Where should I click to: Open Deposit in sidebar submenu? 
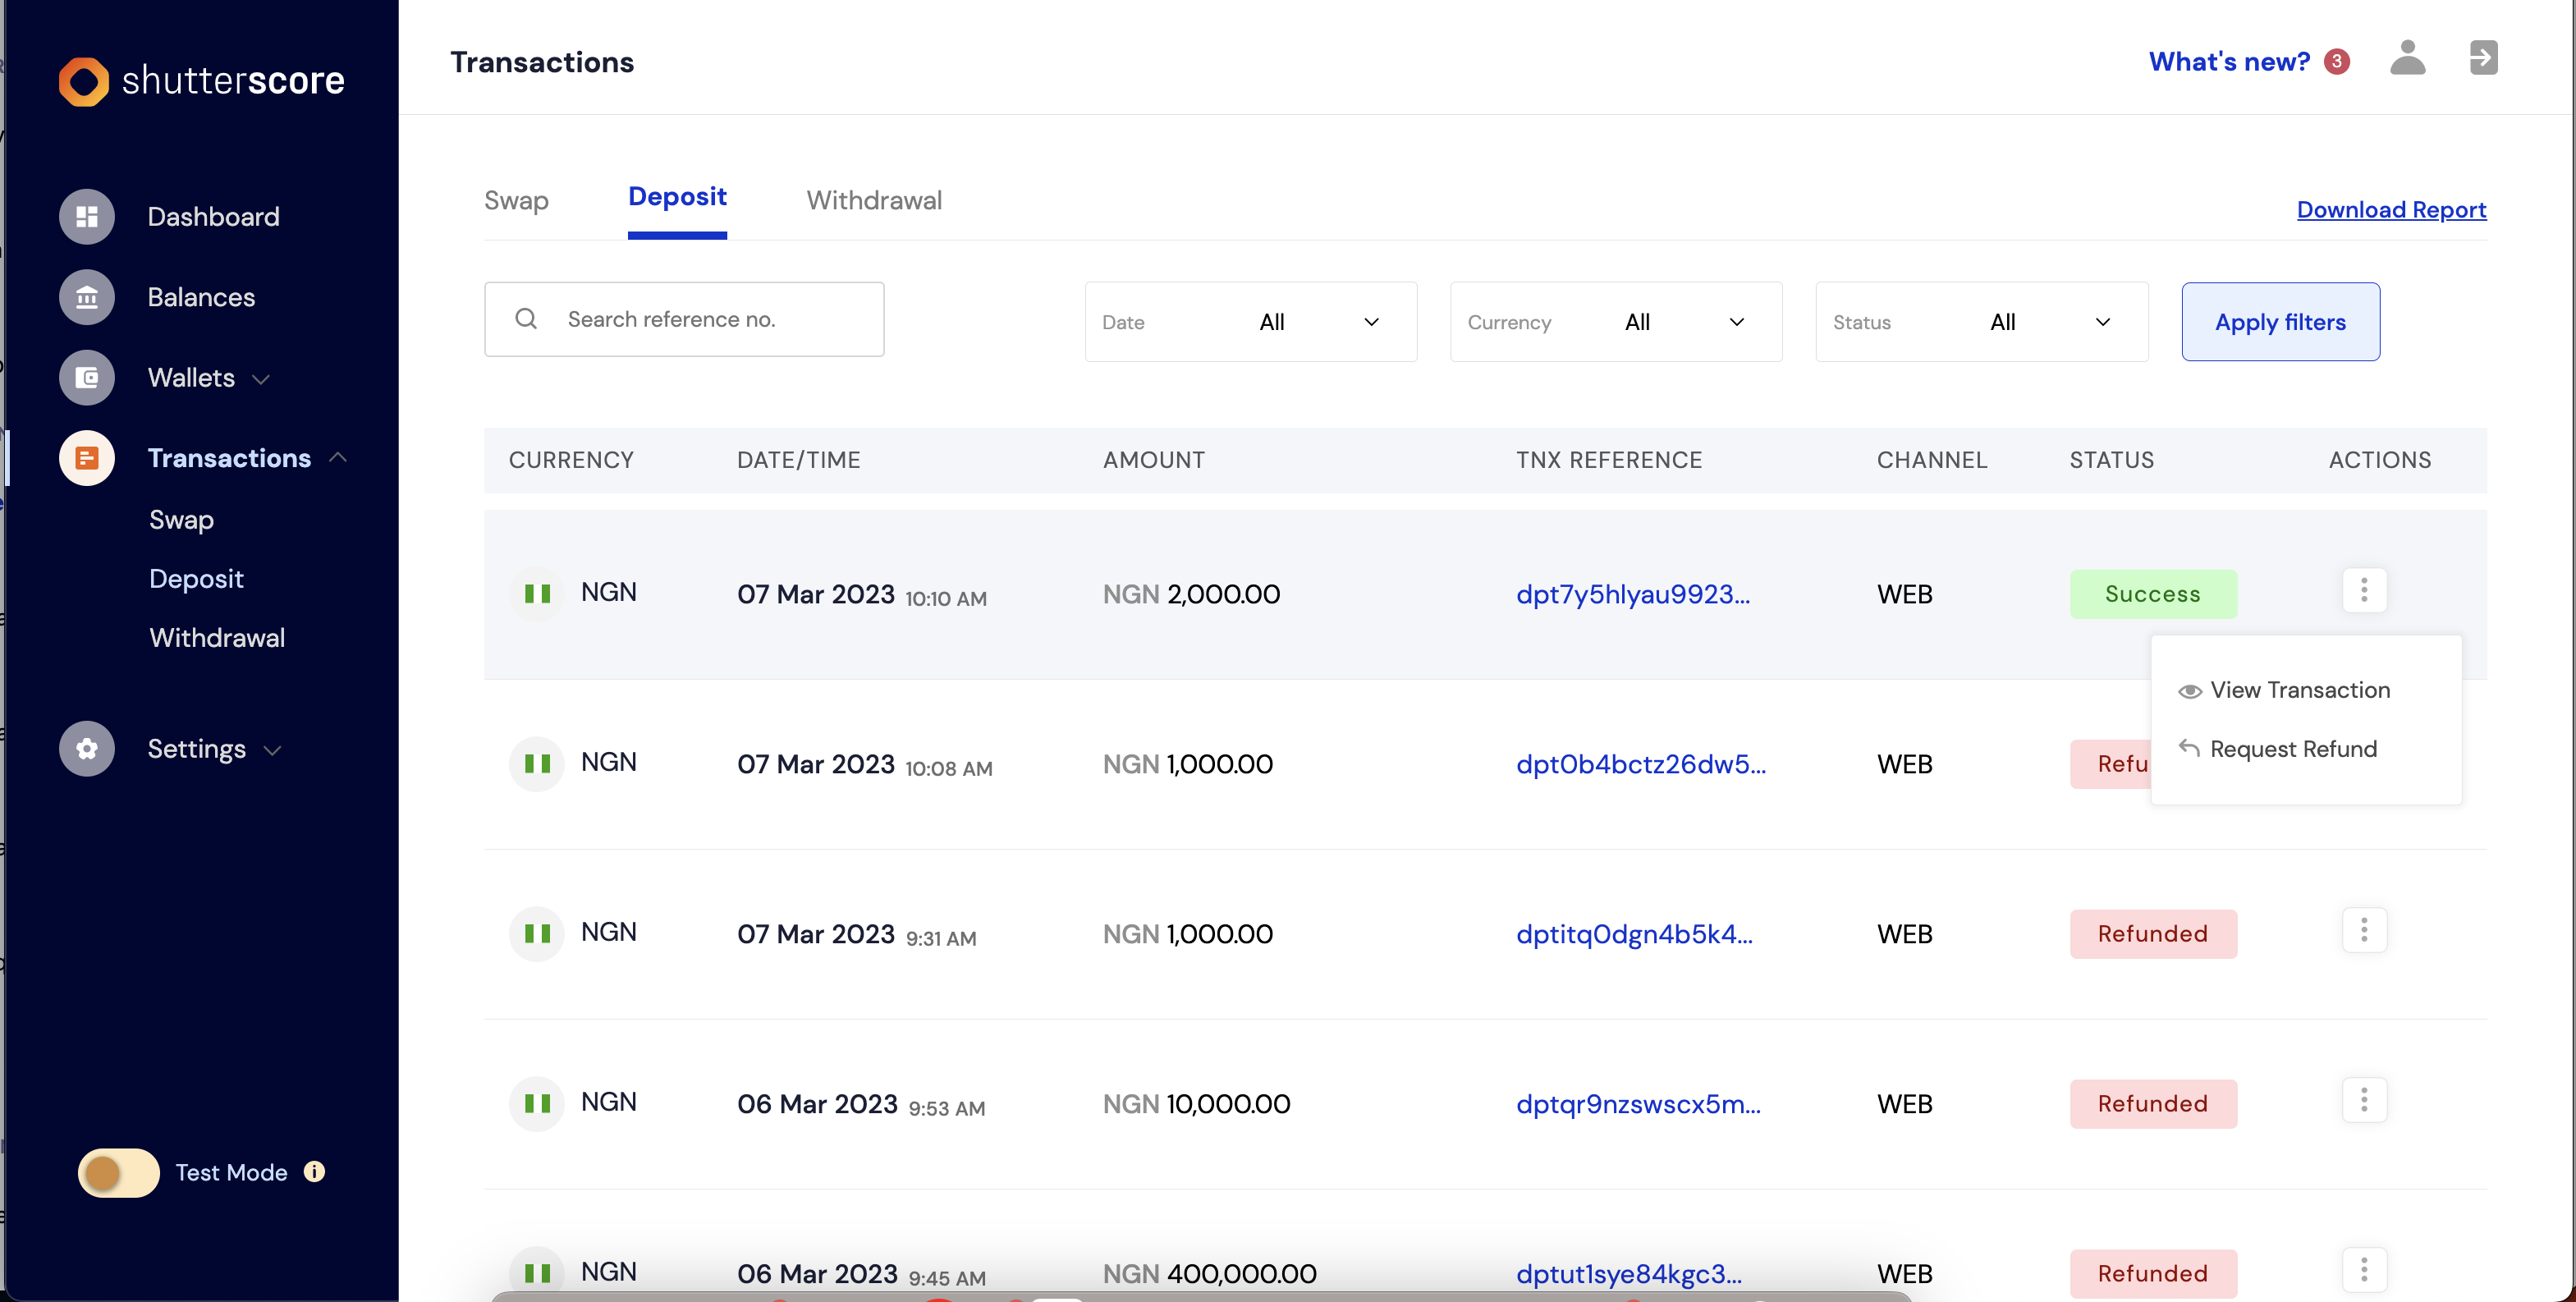(x=196, y=579)
